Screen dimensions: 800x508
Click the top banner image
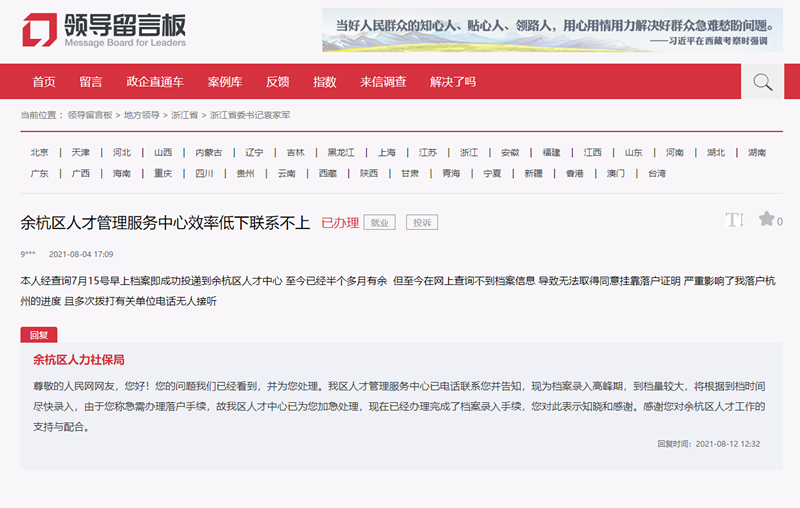tap(553, 30)
